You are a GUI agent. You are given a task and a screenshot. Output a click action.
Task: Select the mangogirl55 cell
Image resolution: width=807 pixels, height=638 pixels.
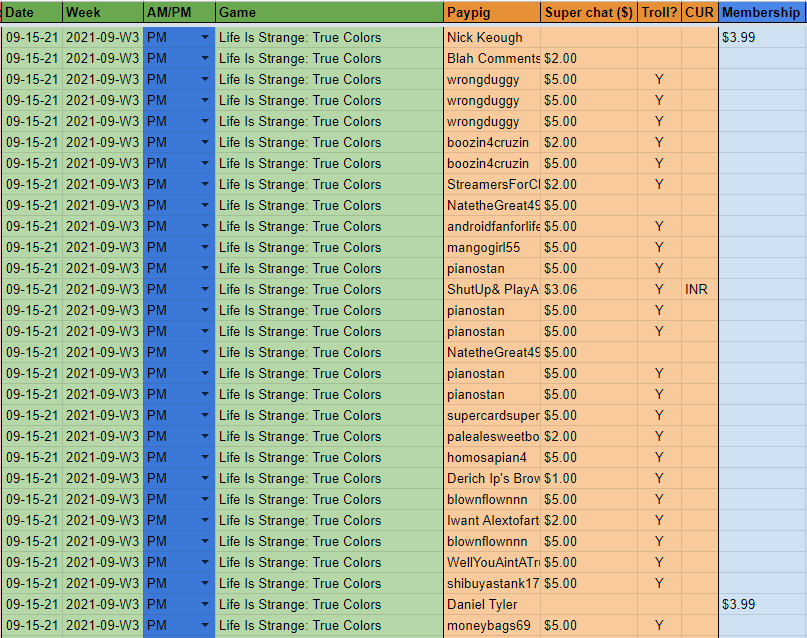492,247
